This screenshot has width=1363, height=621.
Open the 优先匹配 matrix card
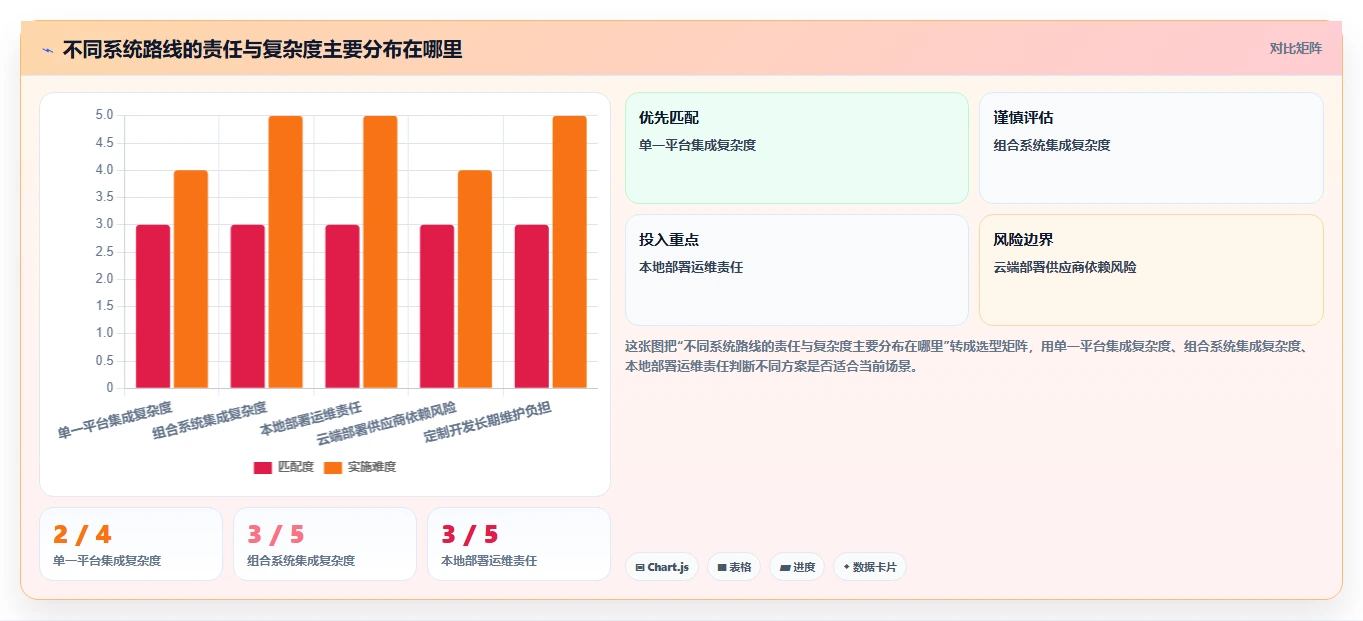point(797,148)
